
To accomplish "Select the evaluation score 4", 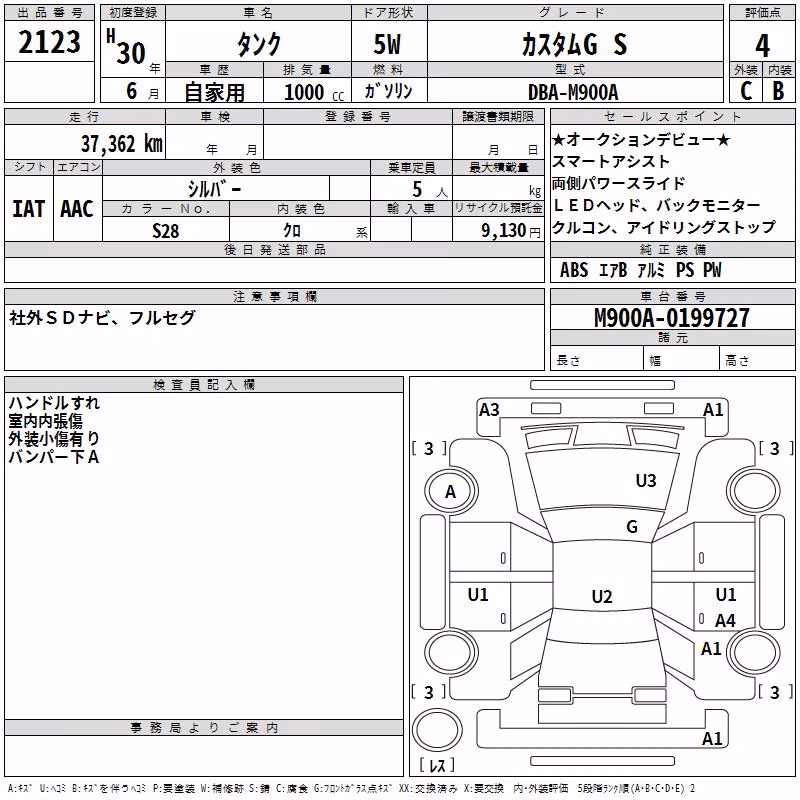I will coord(762,46).
